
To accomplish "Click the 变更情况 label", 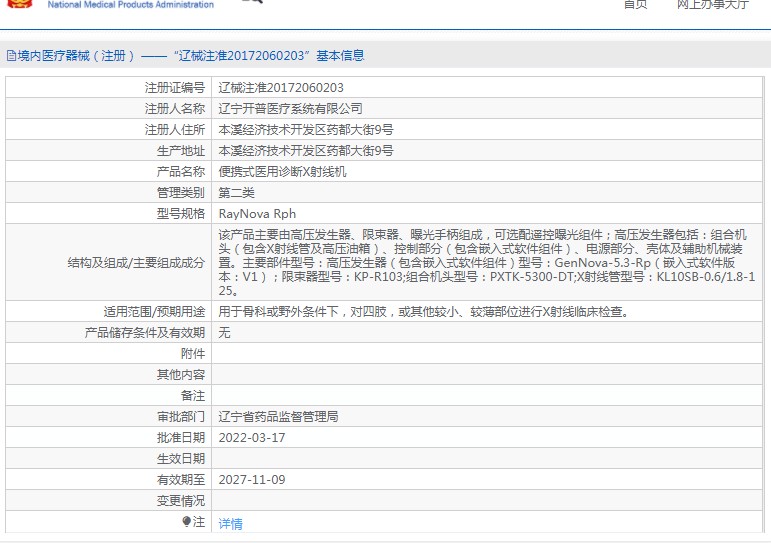I will 180,501.
